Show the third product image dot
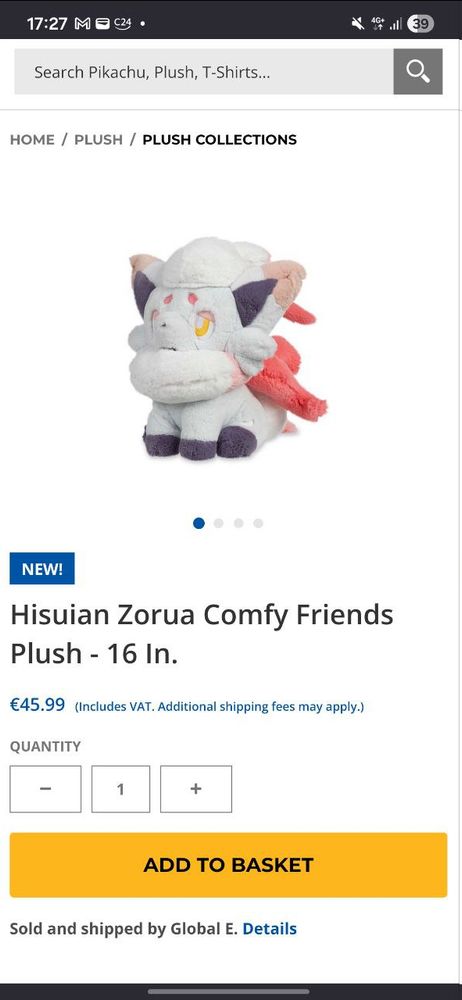Image resolution: width=462 pixels, height=1000 pixels. pos(239,523)
